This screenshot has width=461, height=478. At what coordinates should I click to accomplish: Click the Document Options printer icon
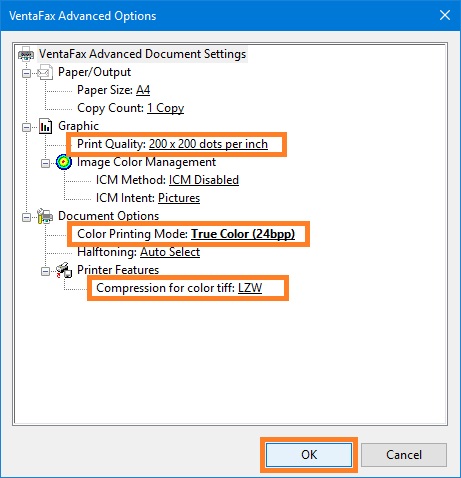[45, 216]
